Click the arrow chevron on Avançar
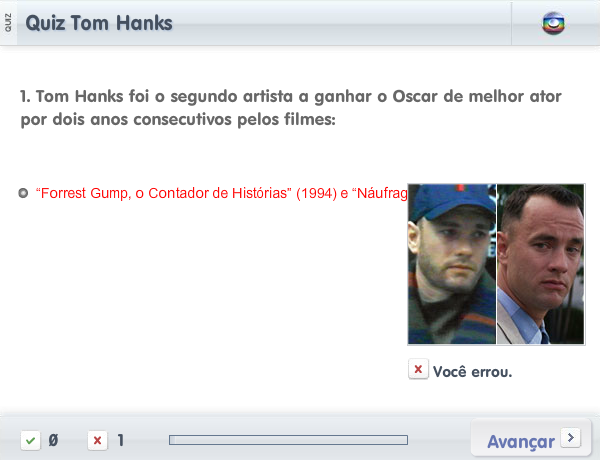This screenshot has height=460, width=600. [x=571, y=437]
